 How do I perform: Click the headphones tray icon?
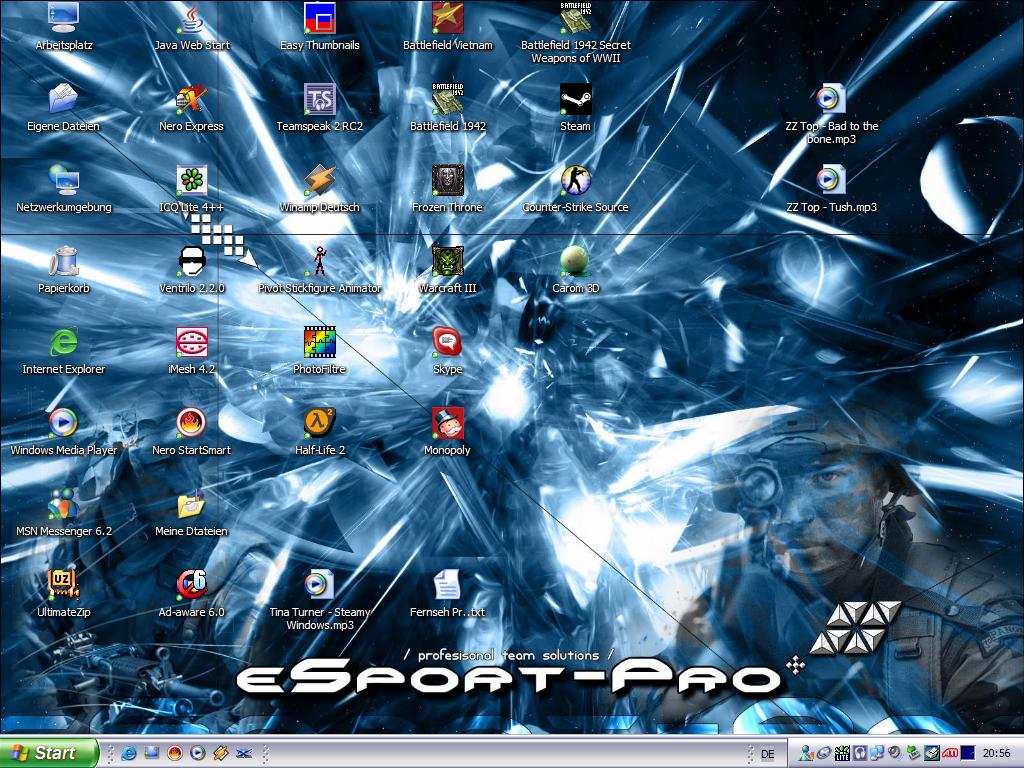(x=859, y=754)
